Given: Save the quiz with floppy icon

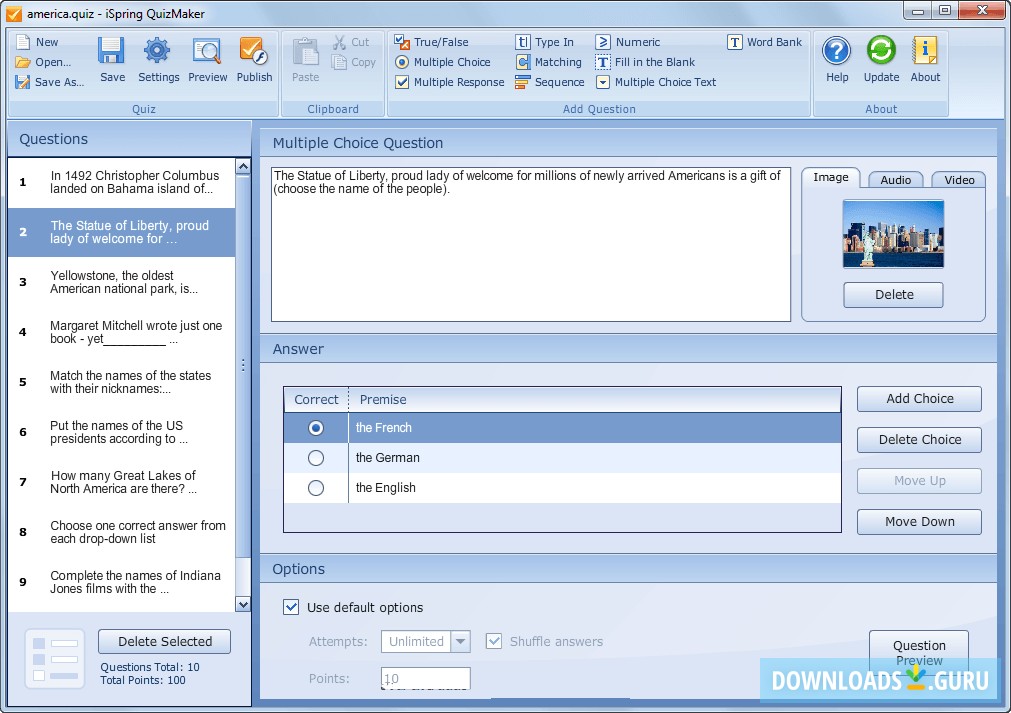Looking at the screenshot, I should point(112,60).
